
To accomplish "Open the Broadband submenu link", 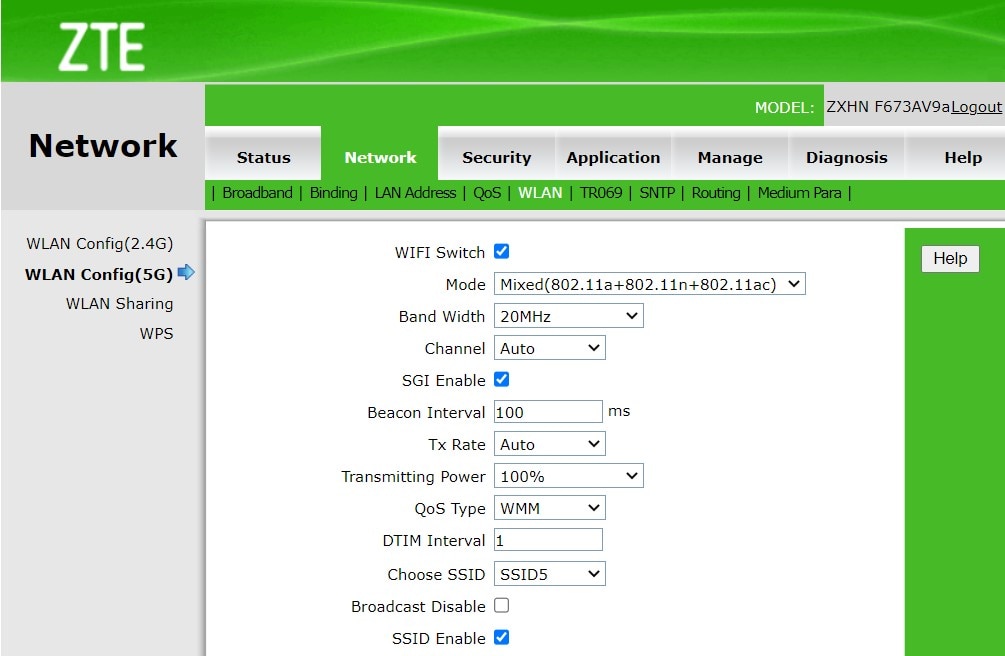I will click(x=257, y=193).
